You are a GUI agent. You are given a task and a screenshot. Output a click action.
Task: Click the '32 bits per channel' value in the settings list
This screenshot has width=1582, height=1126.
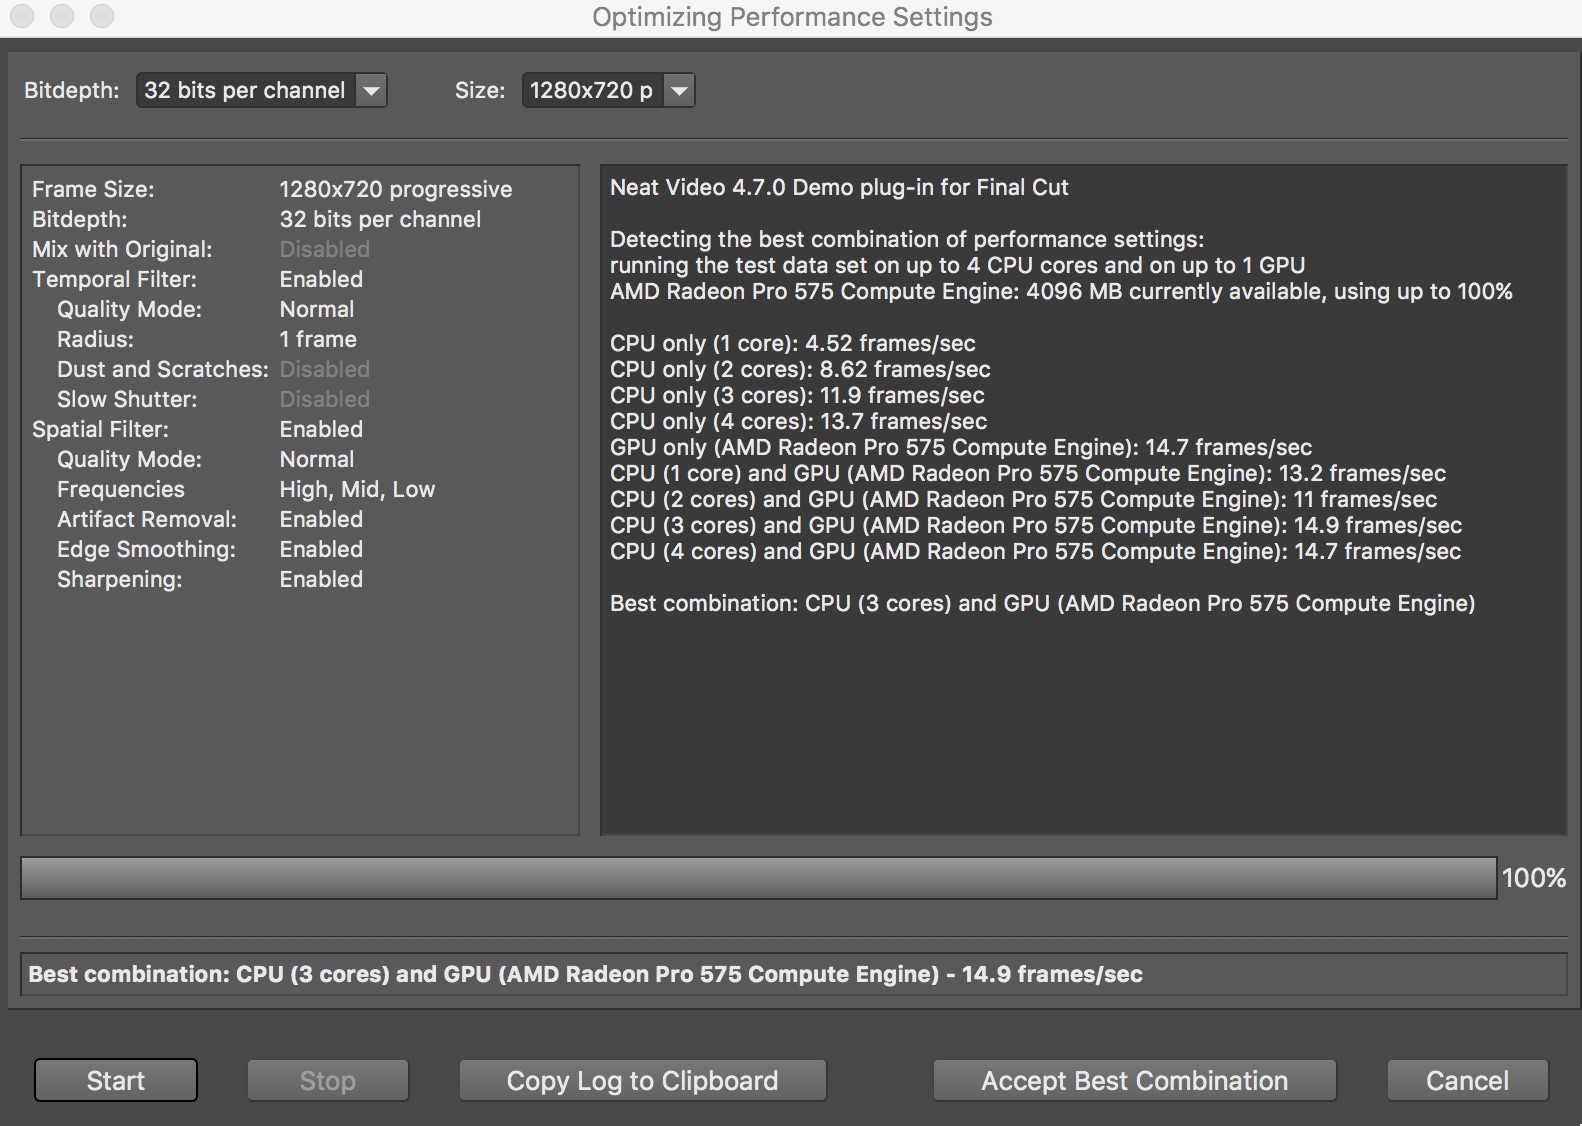pyautogui.click(x=380, y=219)
